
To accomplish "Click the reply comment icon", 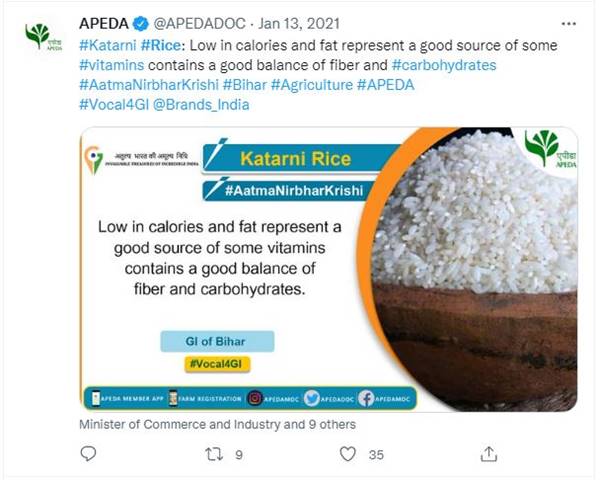I will pyautogui.click(x=88, y=454).
